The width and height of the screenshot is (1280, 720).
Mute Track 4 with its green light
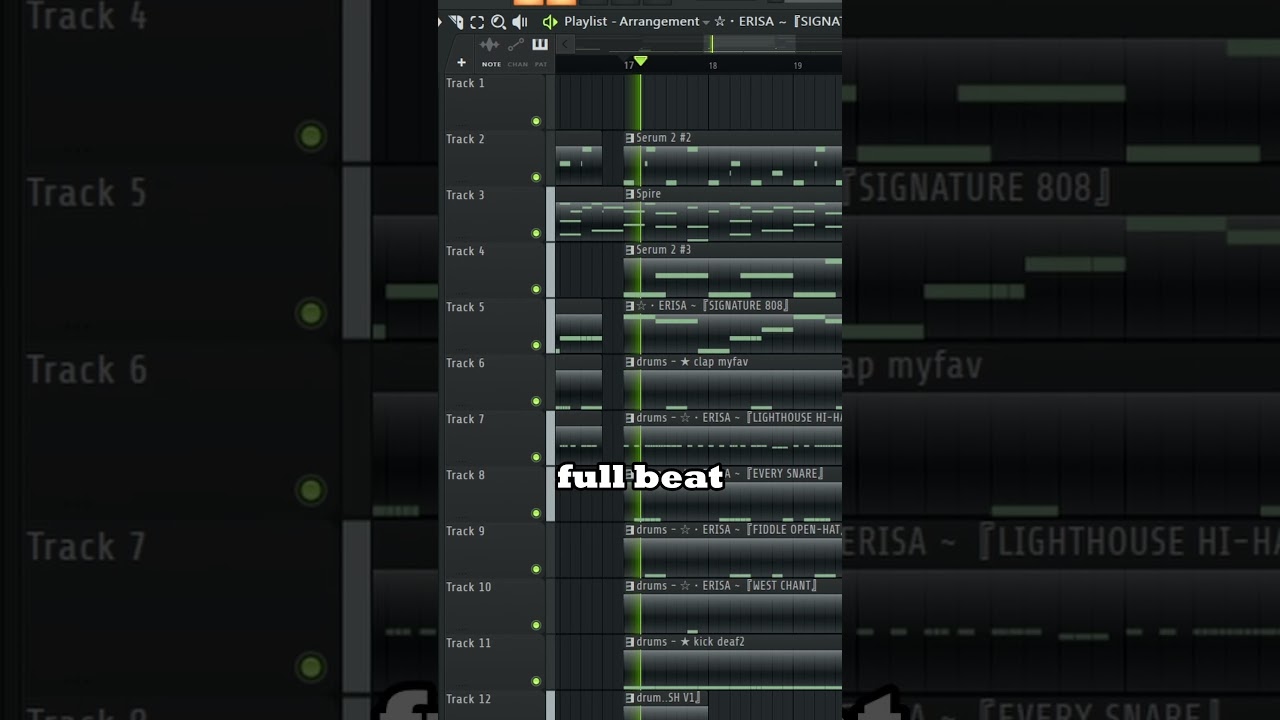tap(536, 289)
